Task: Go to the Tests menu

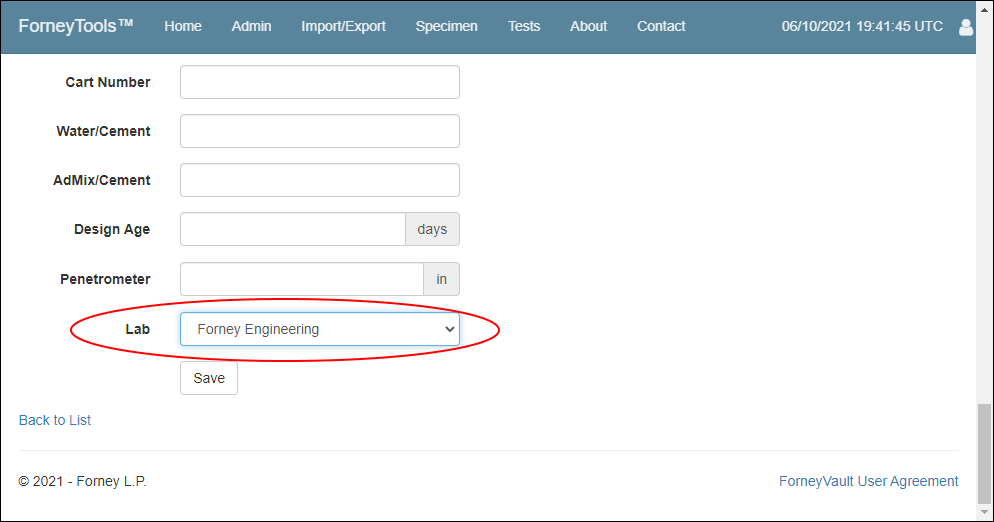Action: coord(524,26)
